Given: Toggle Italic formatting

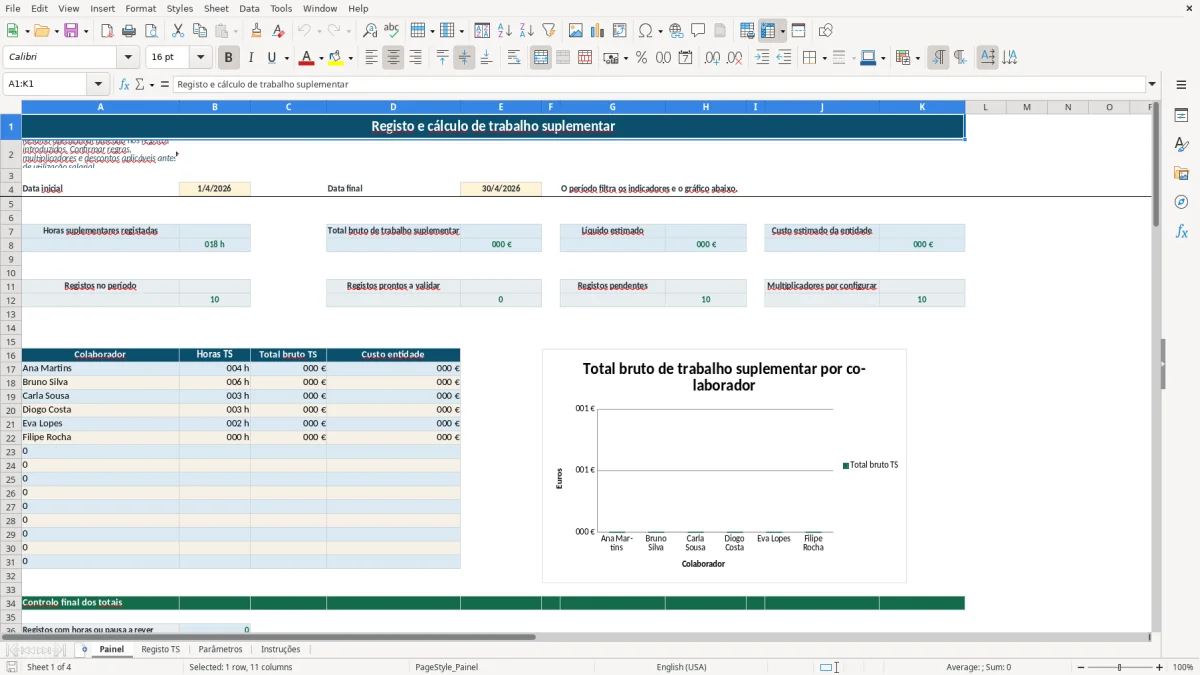Looking at the screenshot, I should pos(250,58).
